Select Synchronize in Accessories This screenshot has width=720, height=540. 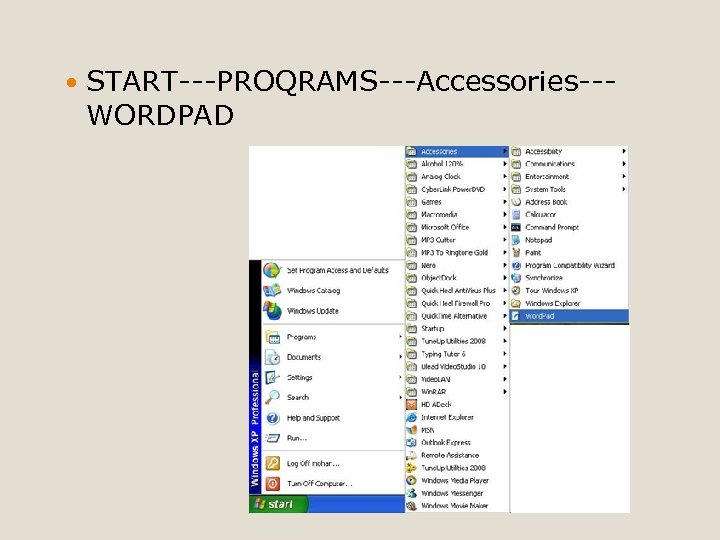(569, 278)
